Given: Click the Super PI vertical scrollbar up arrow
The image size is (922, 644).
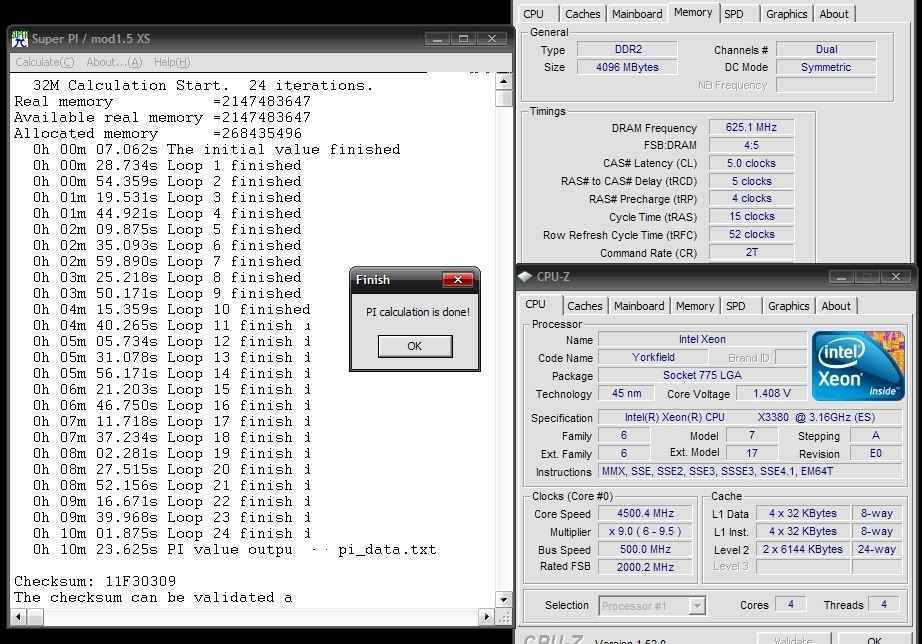Looking at the screenshot, I should 503,81.
